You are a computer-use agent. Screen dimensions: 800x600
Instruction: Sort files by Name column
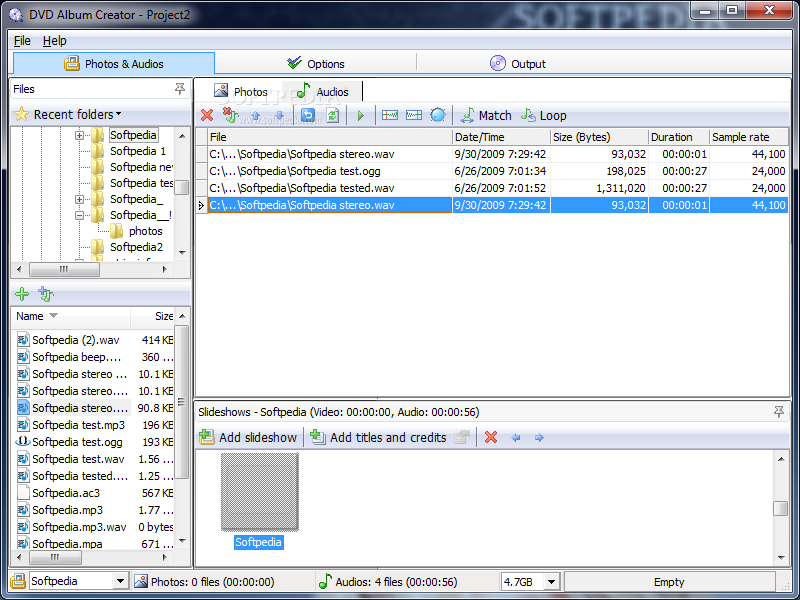(x=71, y=316)
